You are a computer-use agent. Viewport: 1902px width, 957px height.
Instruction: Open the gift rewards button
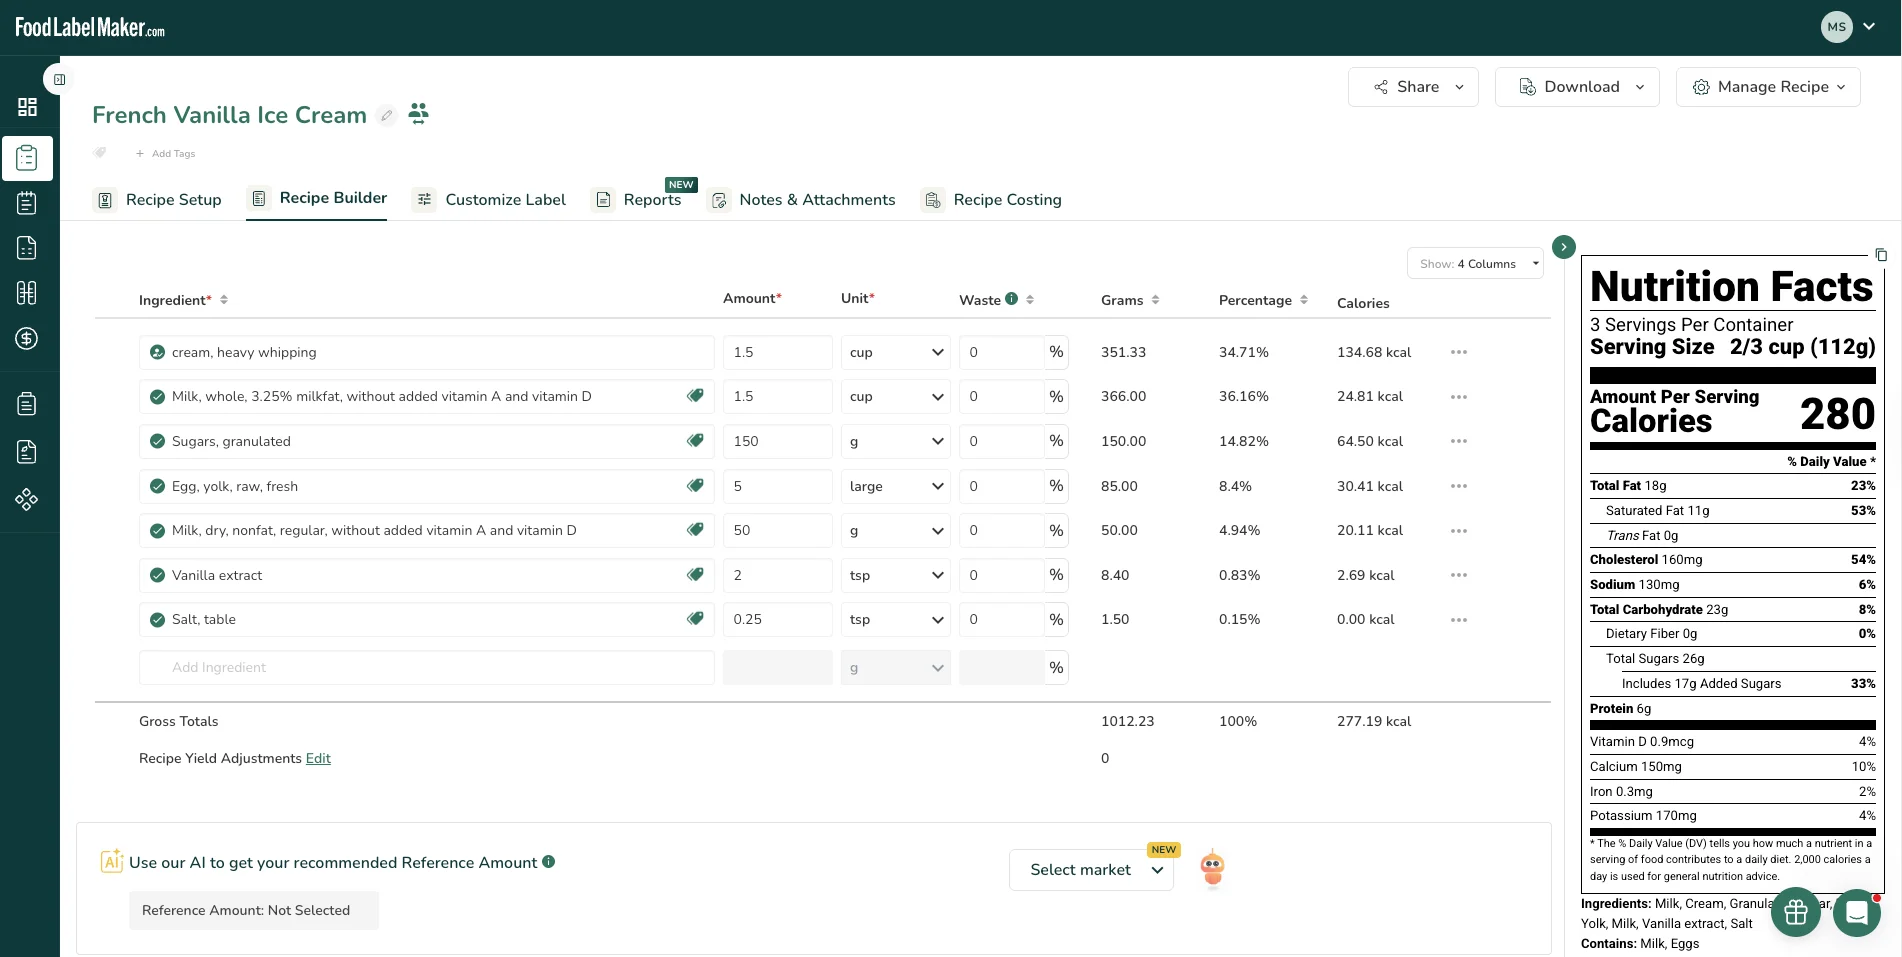1795,912
